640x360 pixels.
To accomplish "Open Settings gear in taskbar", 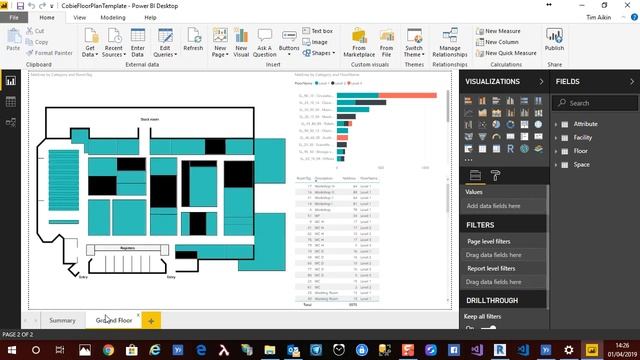I will click(x=569, y=350).
